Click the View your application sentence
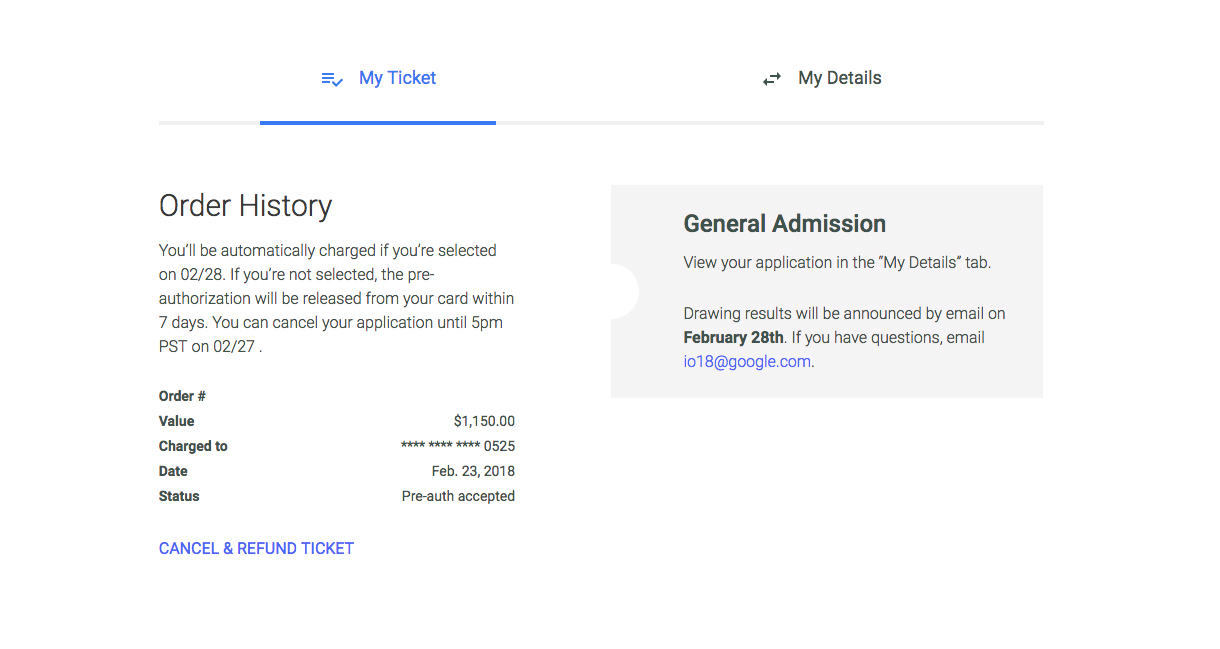The height and width of the screenshot is (649, 1220). [836, 263]
